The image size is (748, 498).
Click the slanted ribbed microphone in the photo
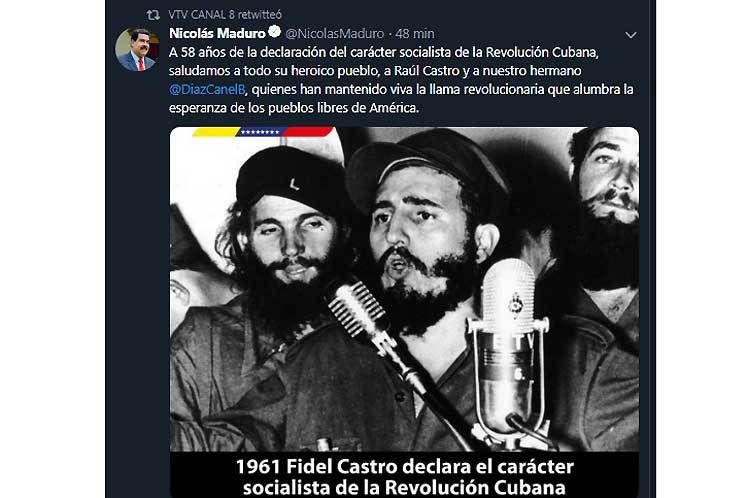pyautogui.click(x=356, y=308)
